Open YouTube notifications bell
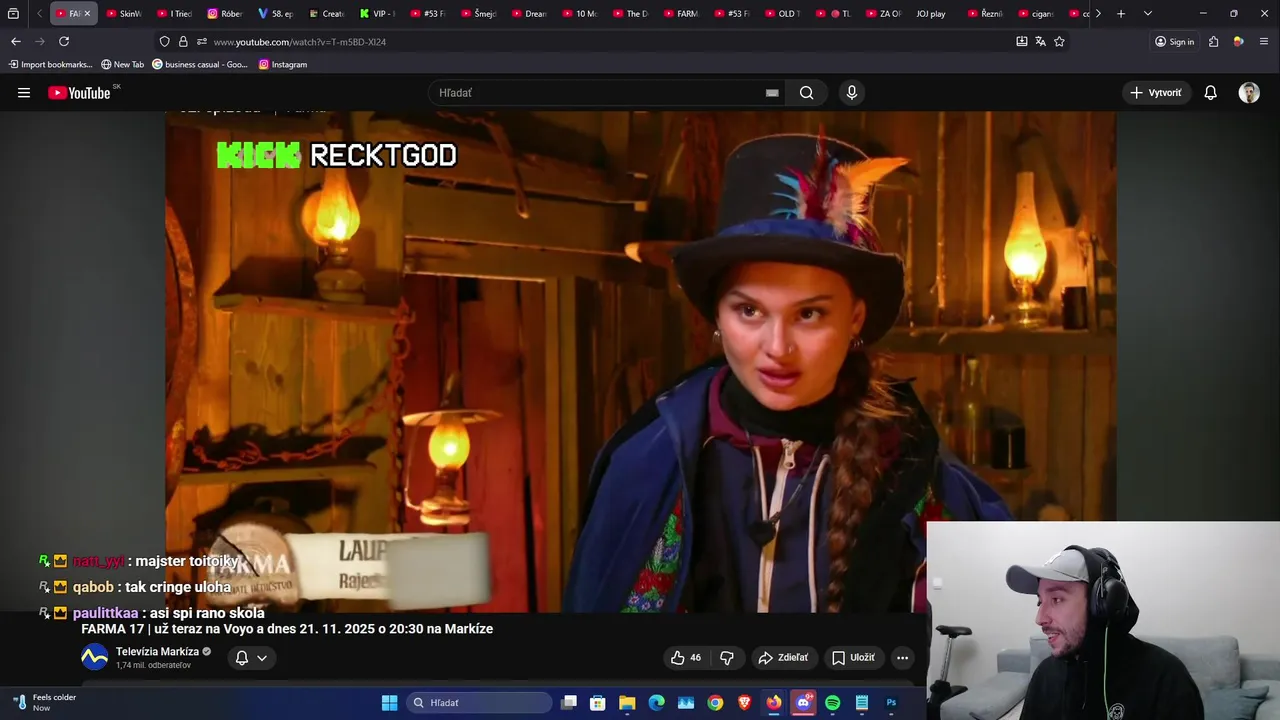 pyautogui.click(x=1211, y=93)
